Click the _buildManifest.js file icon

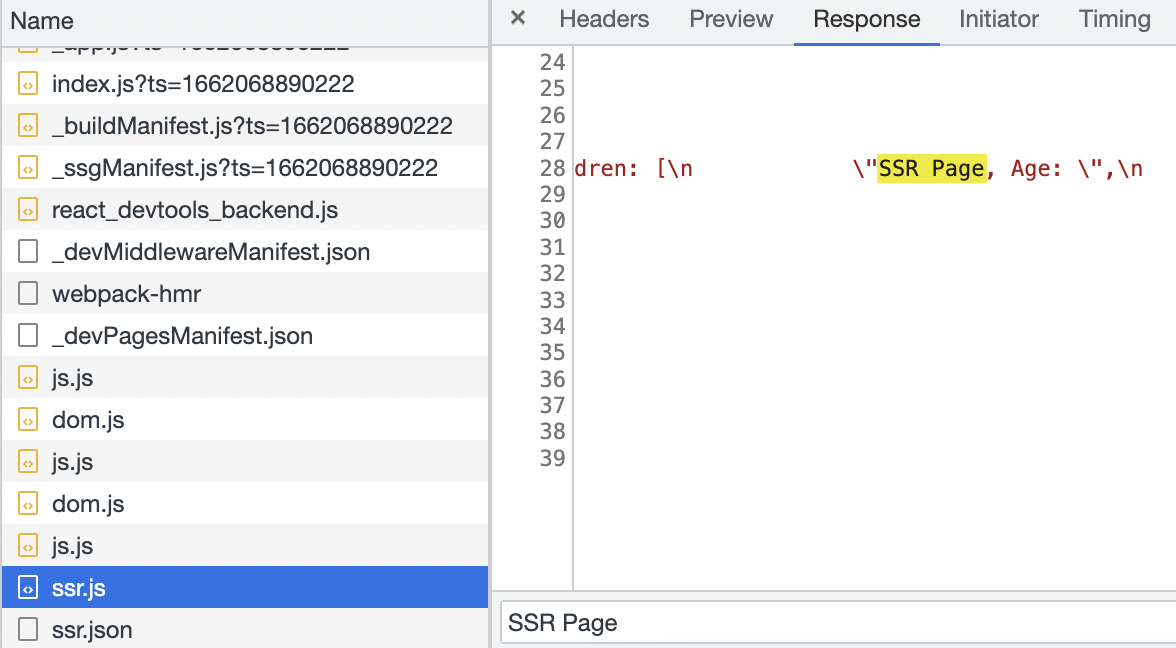[x=29, y=126]
